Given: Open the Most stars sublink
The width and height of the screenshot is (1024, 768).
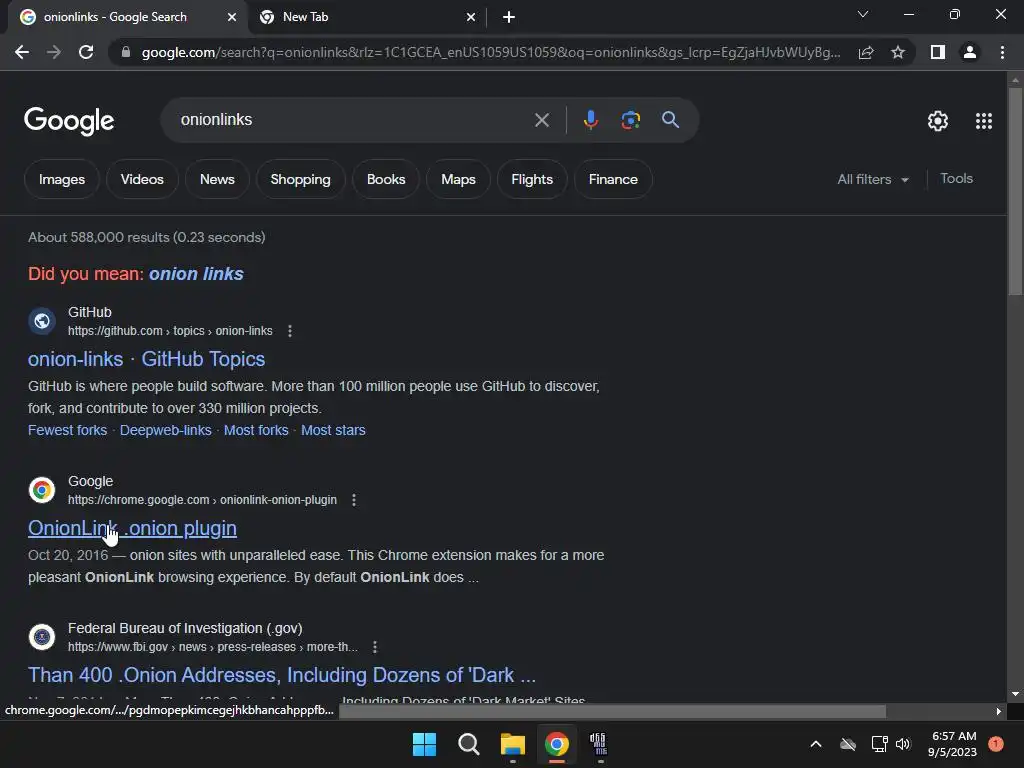Looking at the screenshot, I should point(333,430).
